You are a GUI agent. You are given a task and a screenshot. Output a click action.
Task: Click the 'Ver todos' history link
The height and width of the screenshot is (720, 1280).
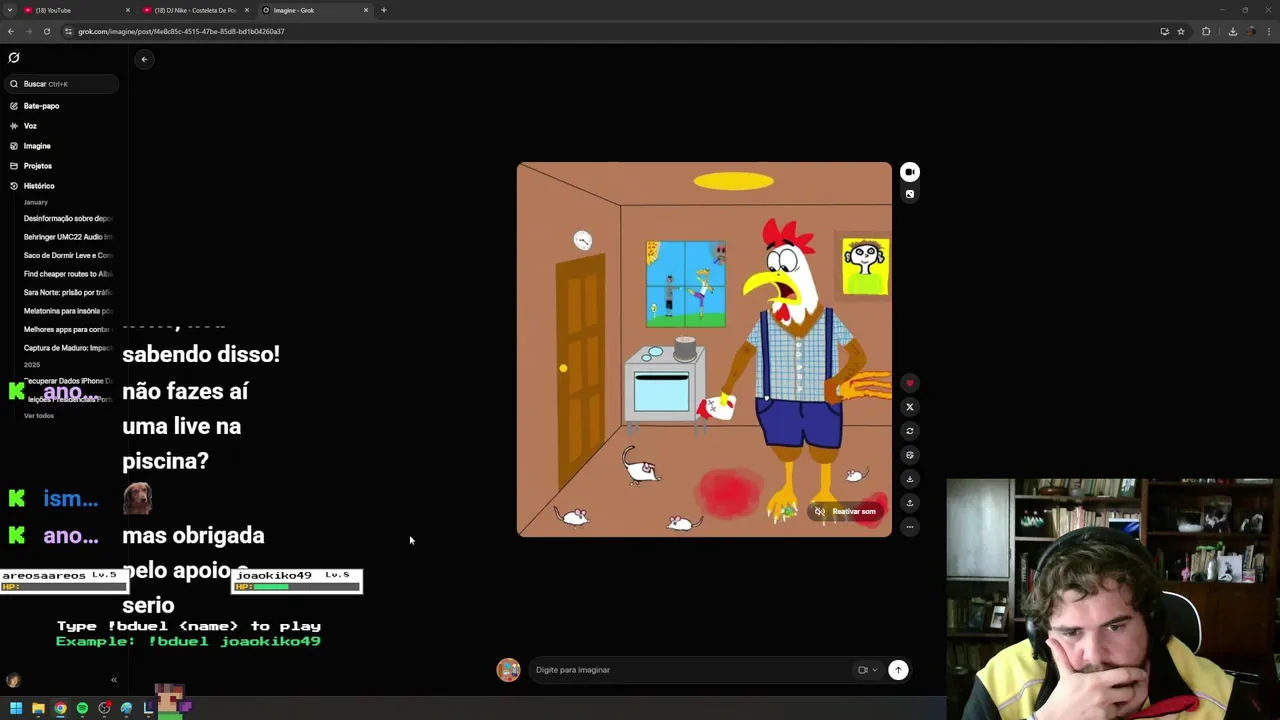[x=39, y=415]
